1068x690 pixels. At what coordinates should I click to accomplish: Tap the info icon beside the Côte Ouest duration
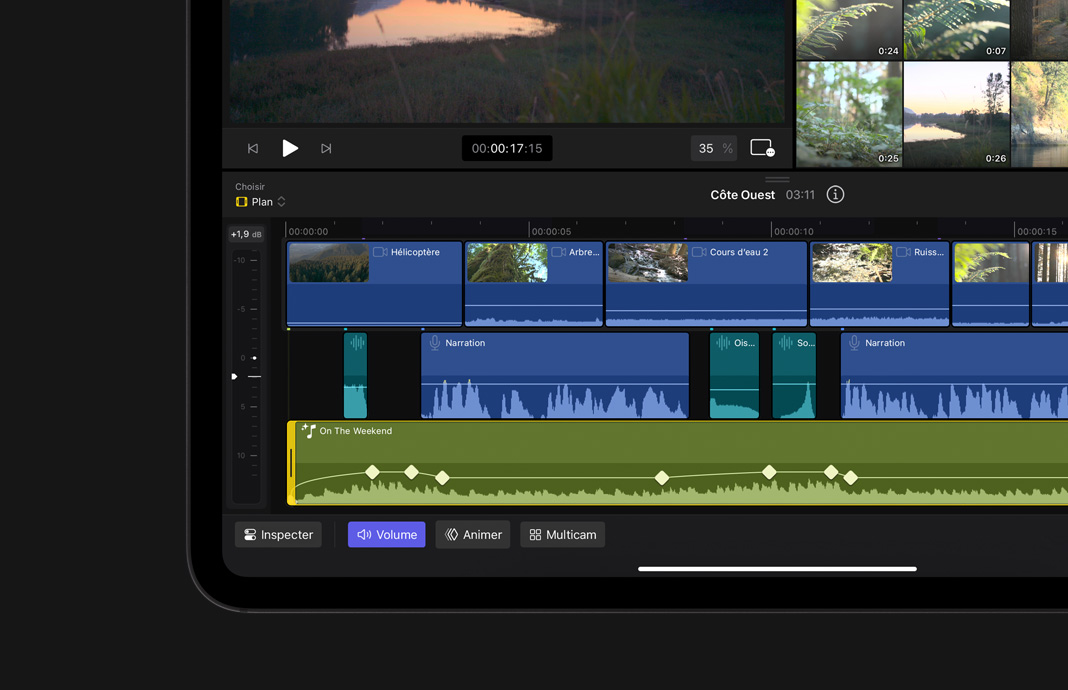point(835,194)
